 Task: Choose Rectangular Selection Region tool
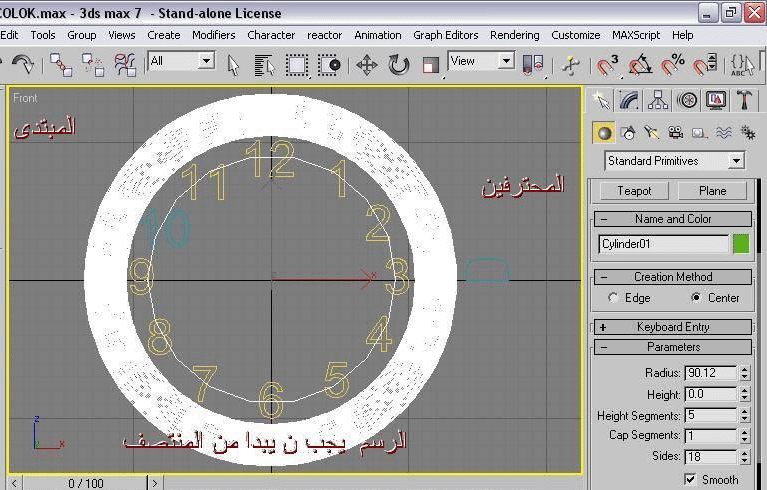pos(297,65)
